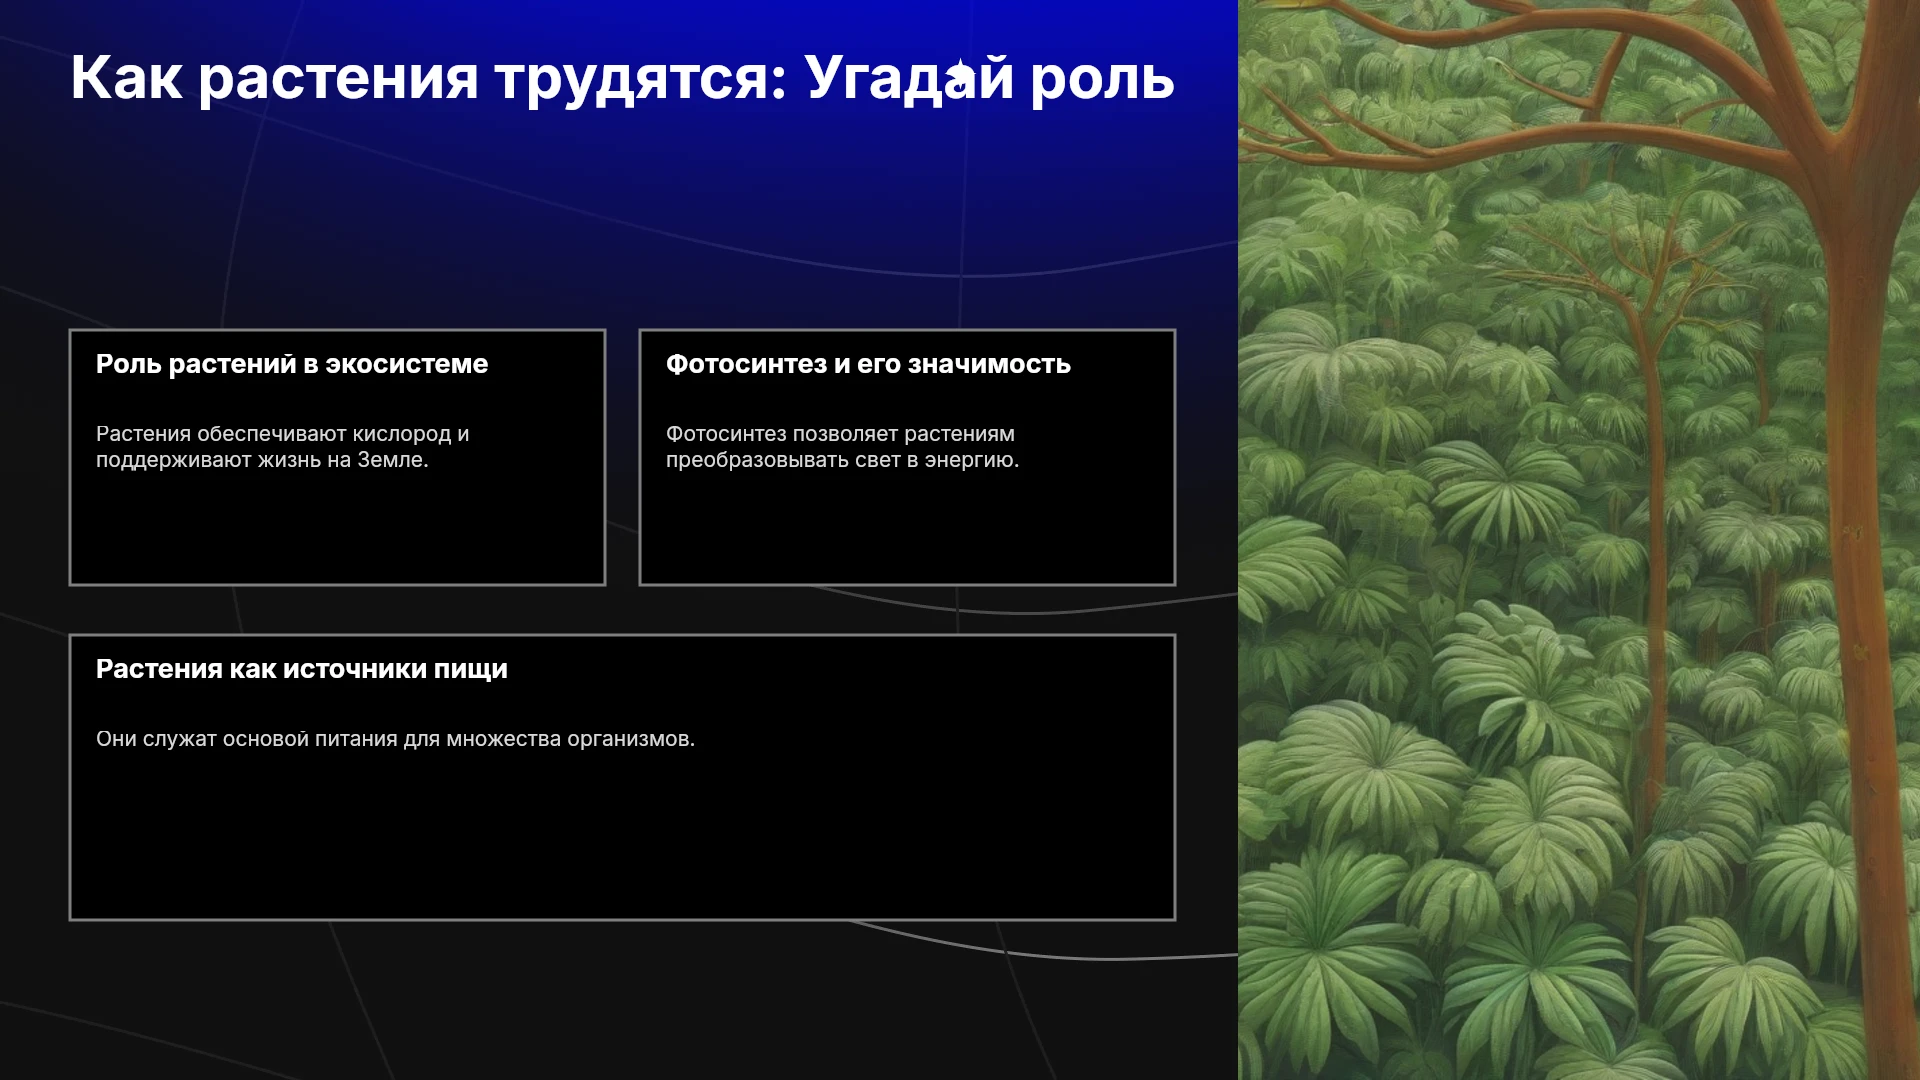
Task: Select the 'Роль растений в экосистеме' heading
Action: click(x=292, y=364)
